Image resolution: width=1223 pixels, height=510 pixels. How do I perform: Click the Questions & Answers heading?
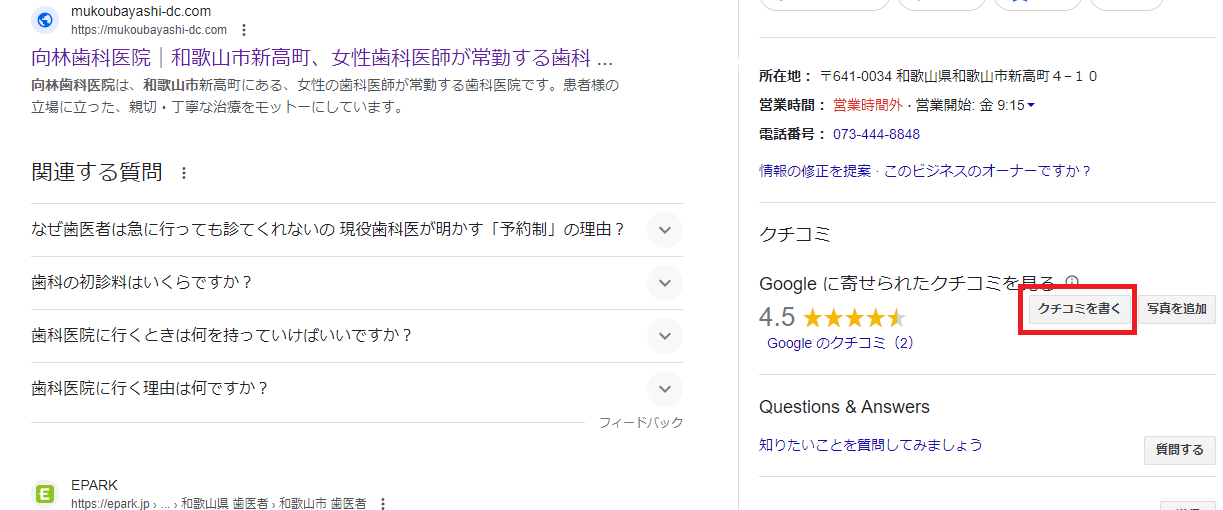(x=844, y=407)
